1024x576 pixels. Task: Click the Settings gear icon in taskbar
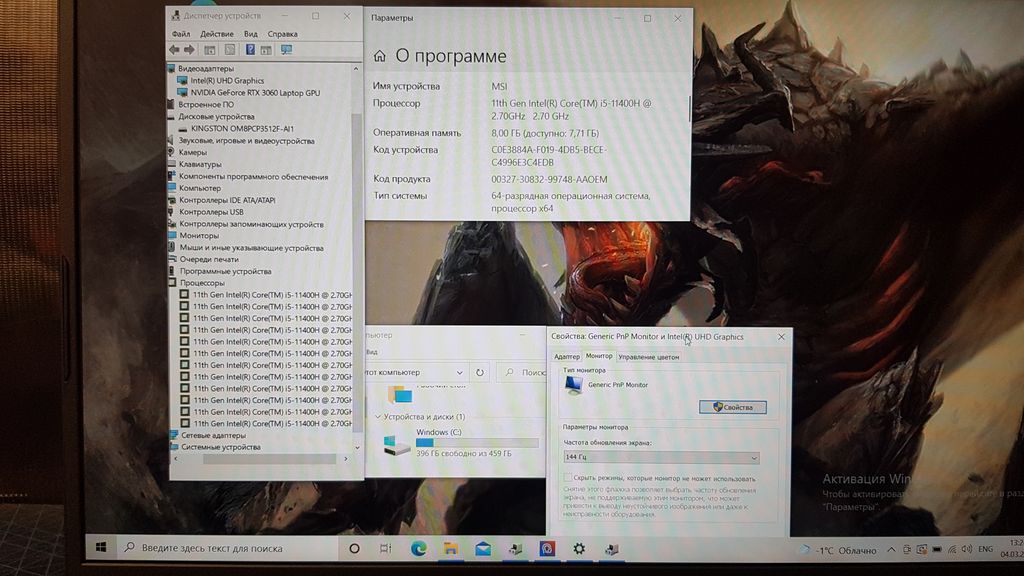pos(578,549)
